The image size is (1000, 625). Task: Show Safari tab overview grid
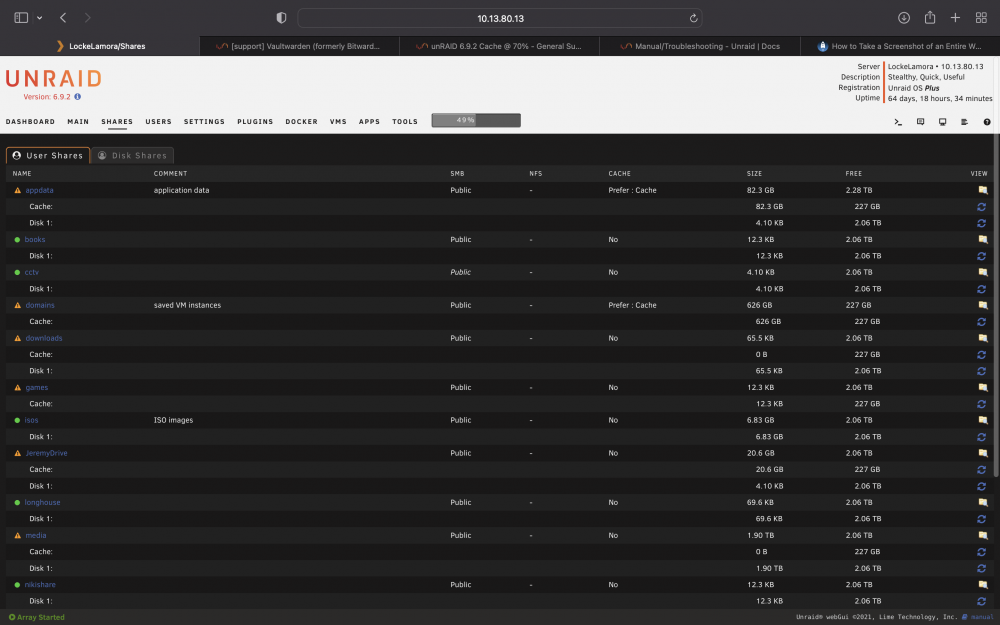pyautogui.click(x=982, y=18)
